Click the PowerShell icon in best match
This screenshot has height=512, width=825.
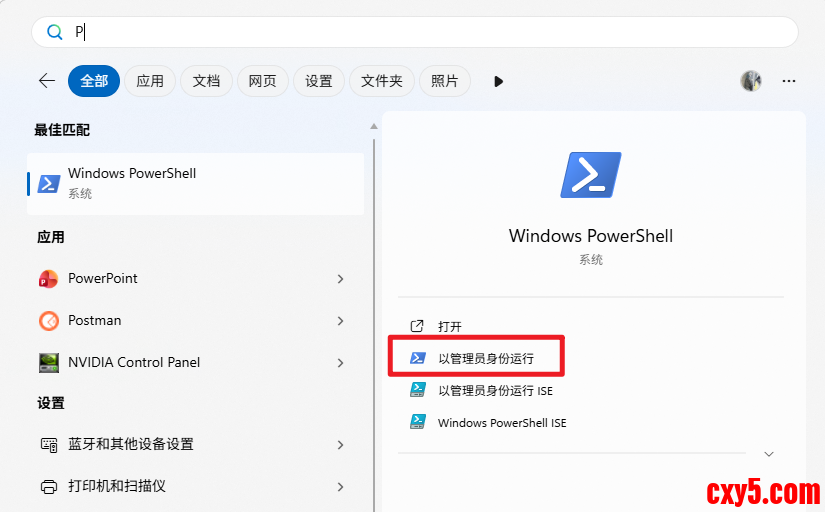[x=49, y=184]
